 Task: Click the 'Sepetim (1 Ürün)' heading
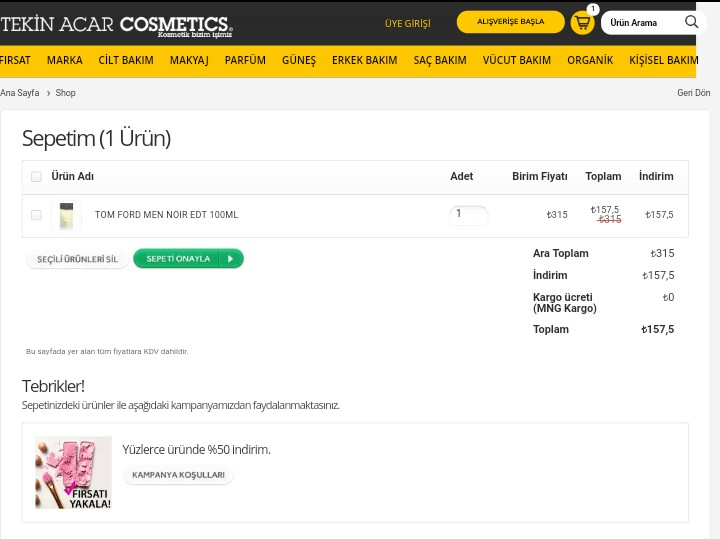(96, 138)
